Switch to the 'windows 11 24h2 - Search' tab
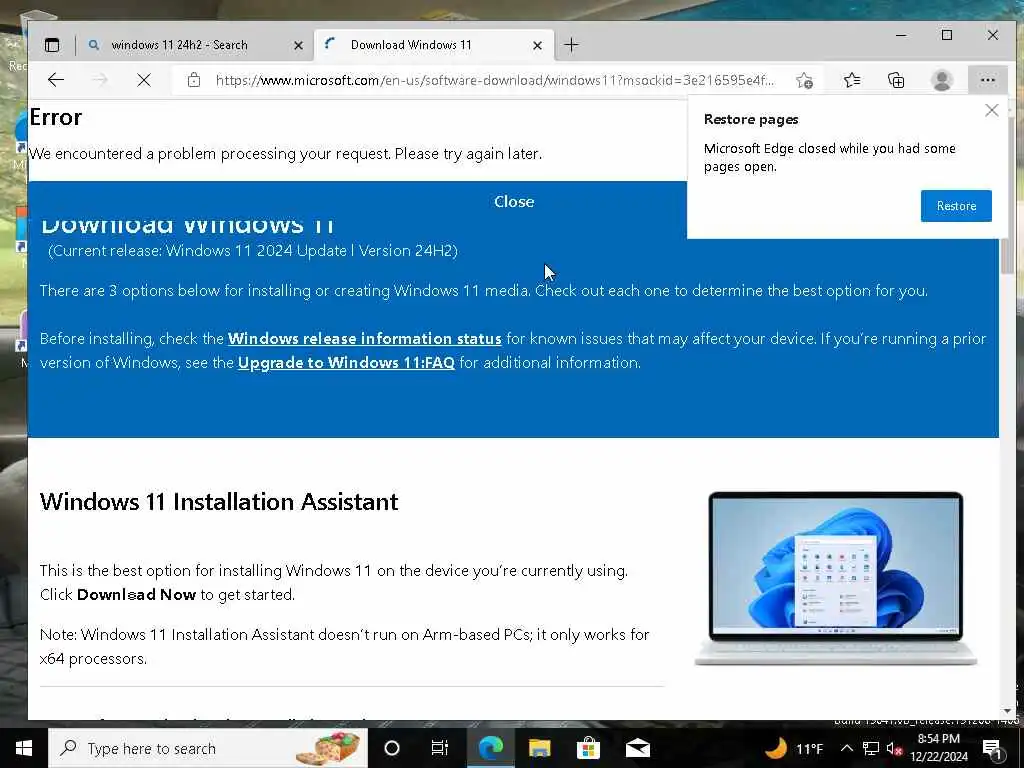 [179, 45]
